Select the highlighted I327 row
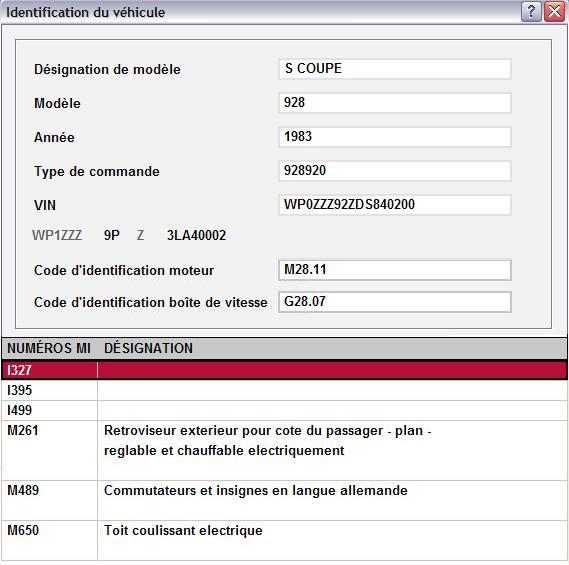The width and height of the screenshot is (569, 565). (x=284, y=370)
